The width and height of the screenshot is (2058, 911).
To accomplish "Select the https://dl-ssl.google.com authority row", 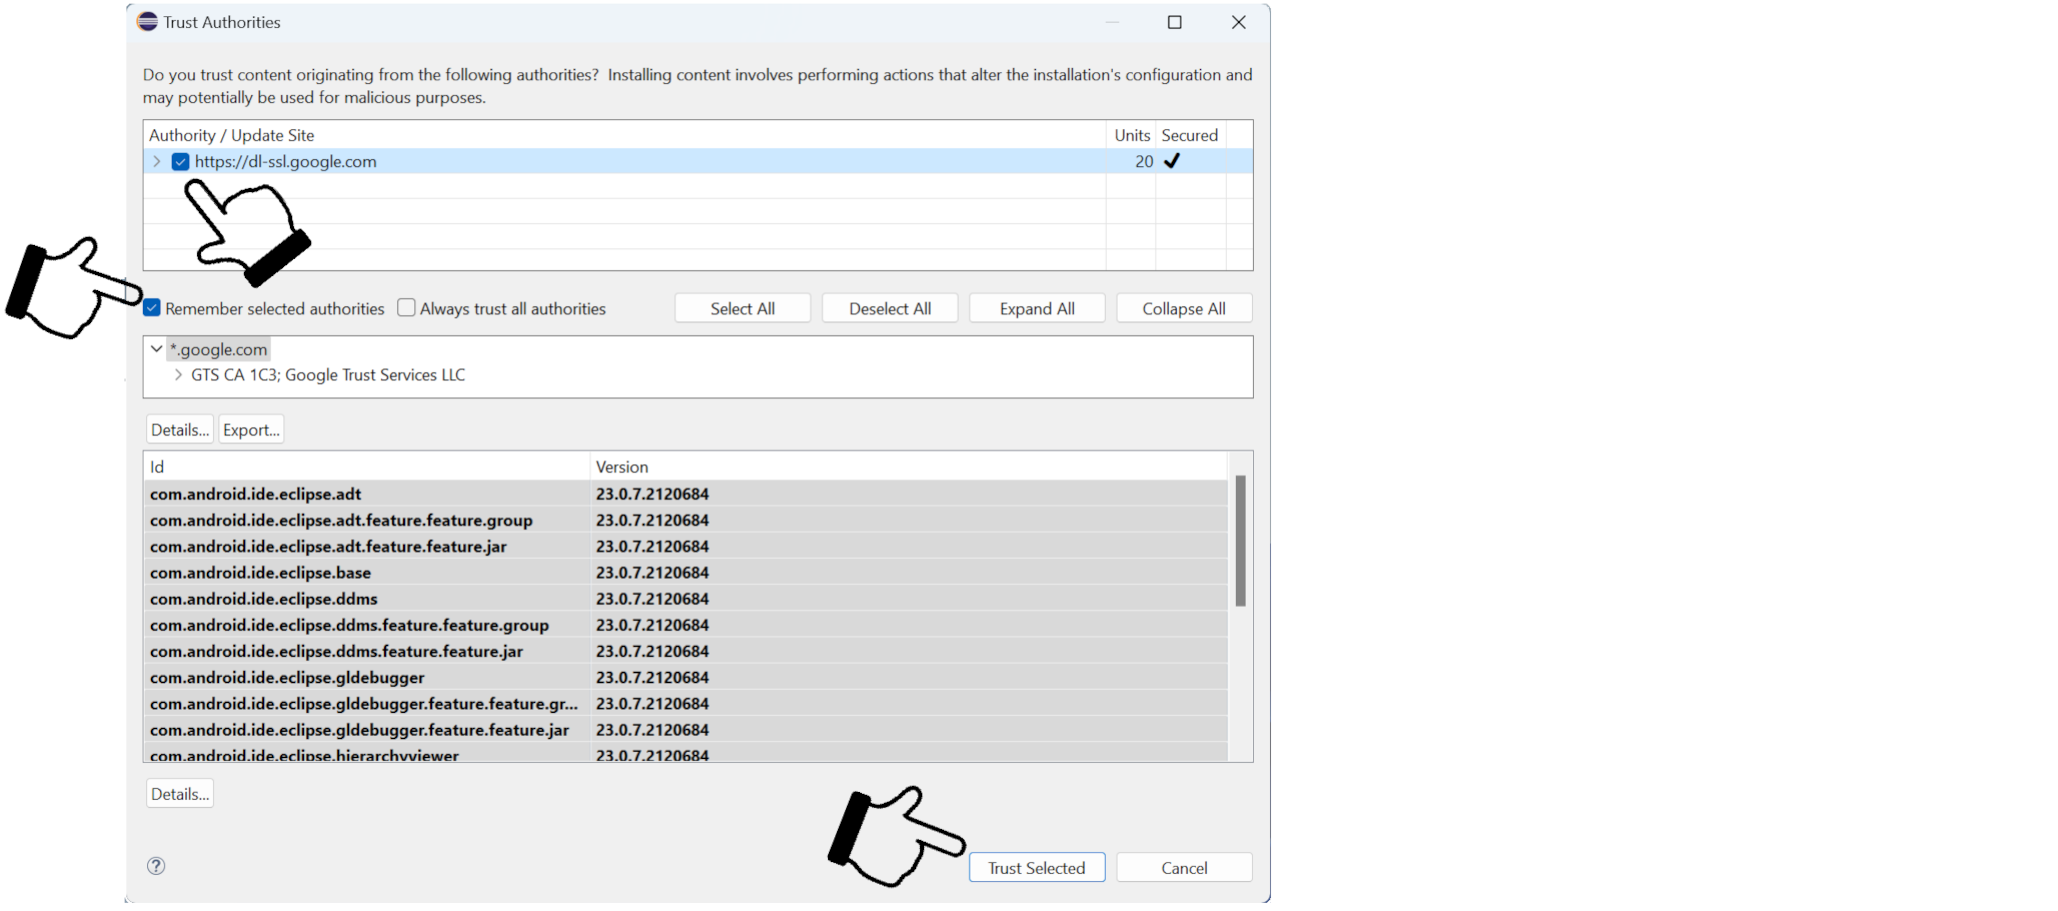I will pyautogui.click(x=698, y=161).
